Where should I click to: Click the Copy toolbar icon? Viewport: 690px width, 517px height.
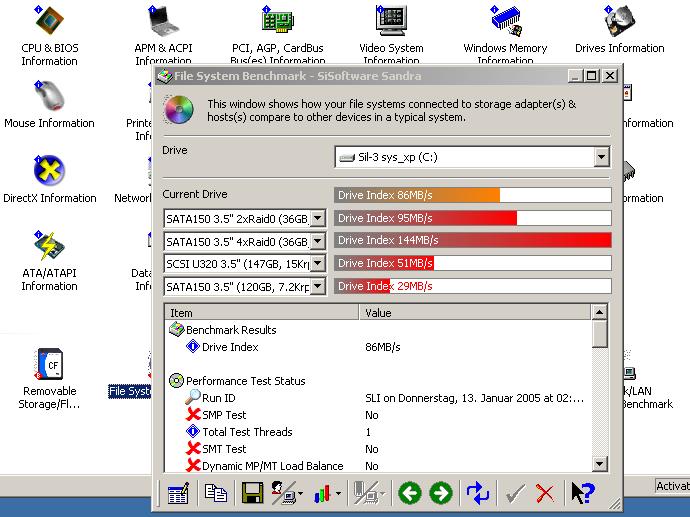coord(216,493)
